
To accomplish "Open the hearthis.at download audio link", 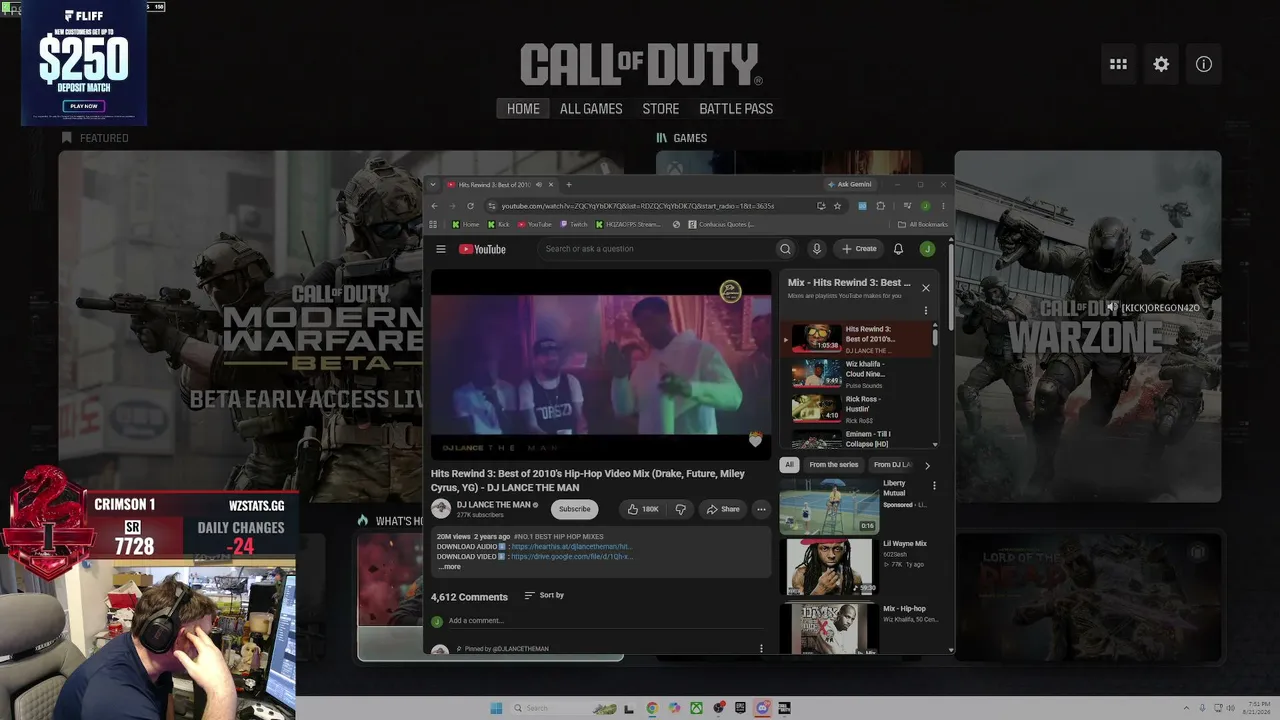I will pos(571,547).
